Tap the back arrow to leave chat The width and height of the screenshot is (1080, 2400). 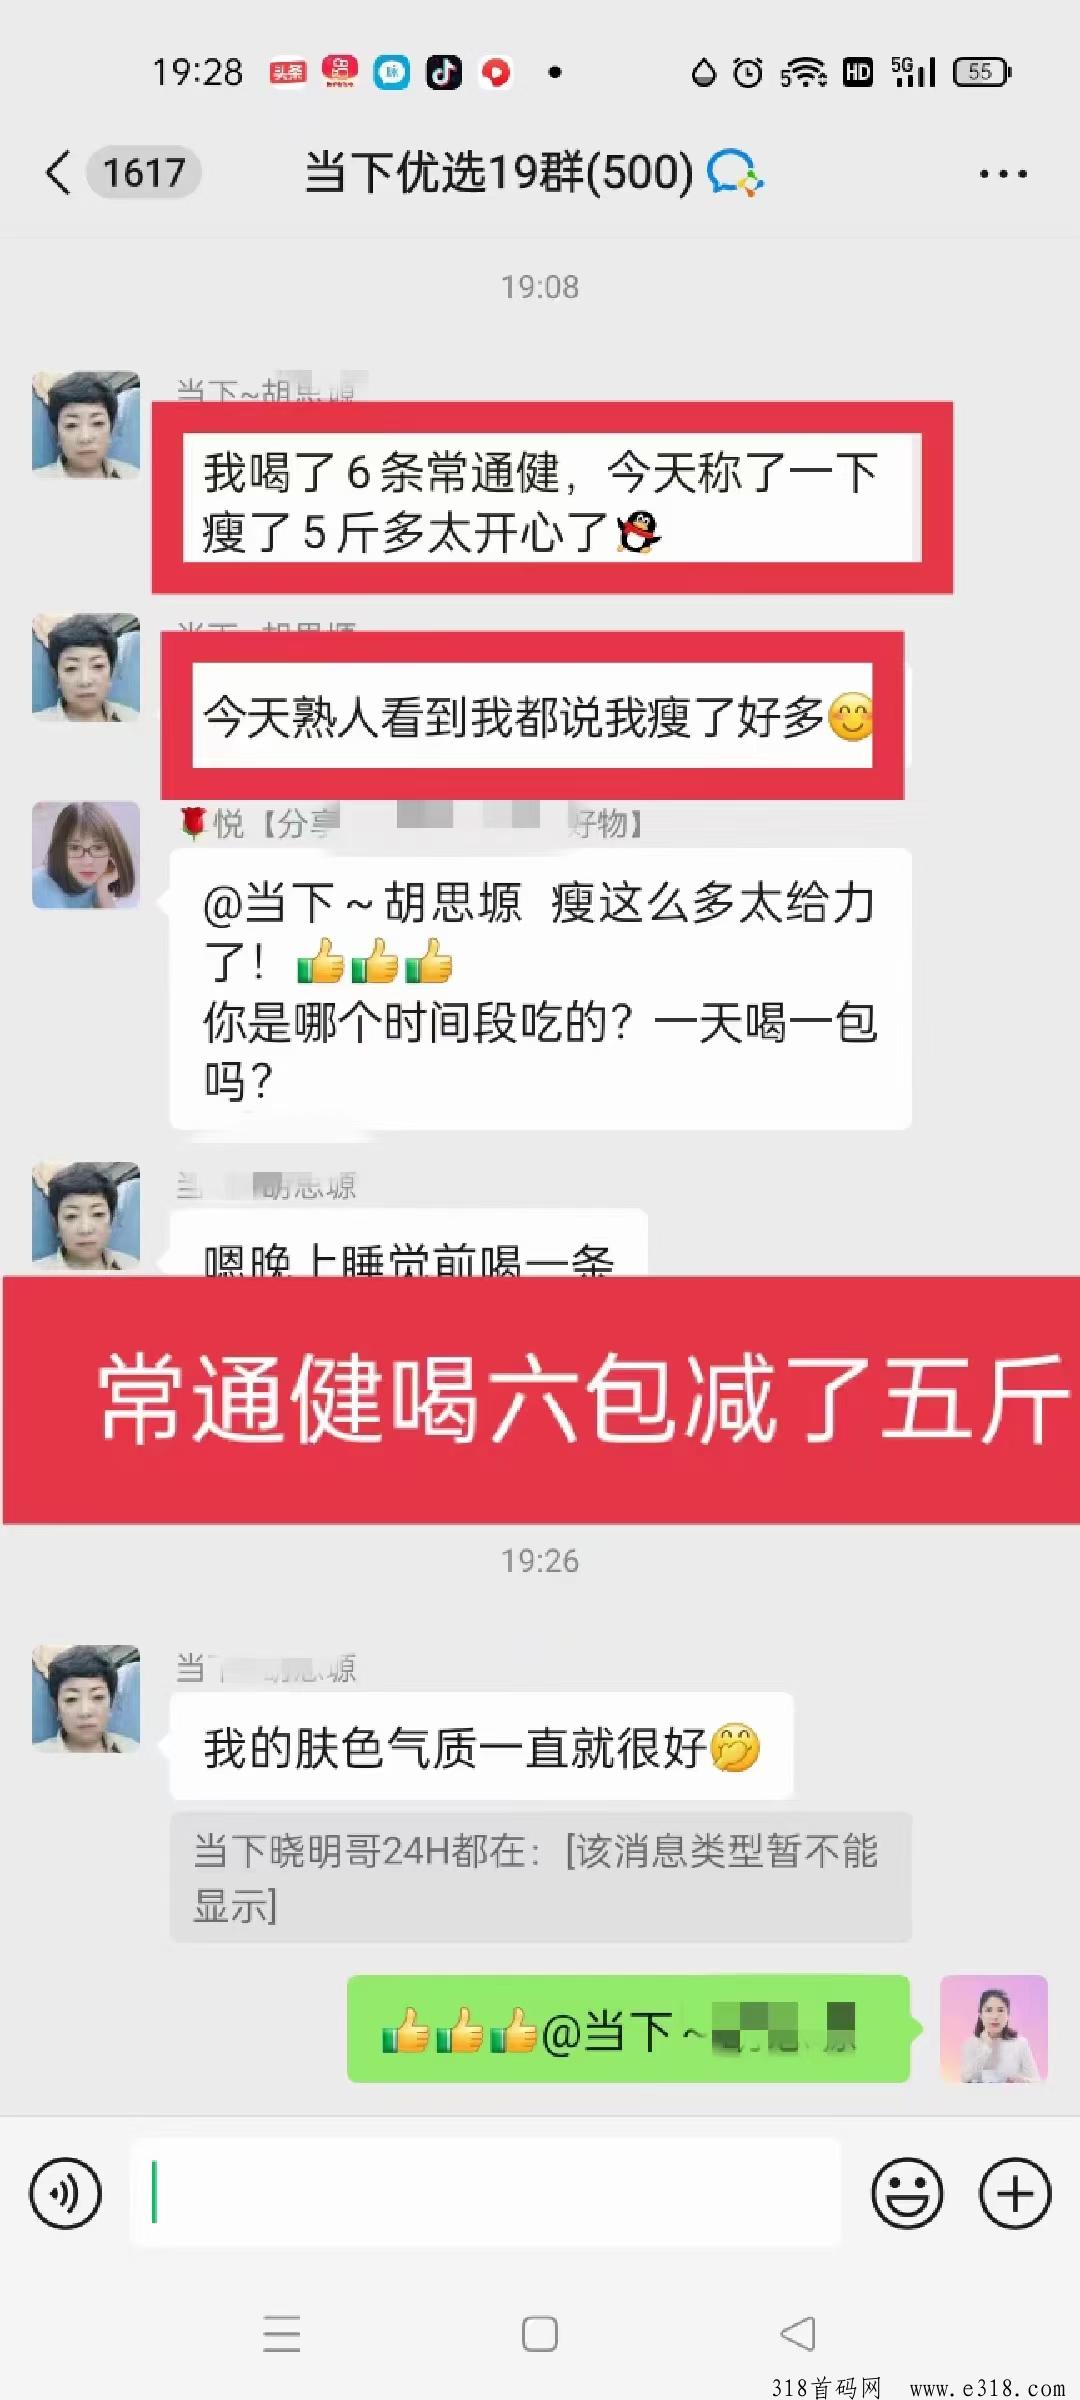58,173
